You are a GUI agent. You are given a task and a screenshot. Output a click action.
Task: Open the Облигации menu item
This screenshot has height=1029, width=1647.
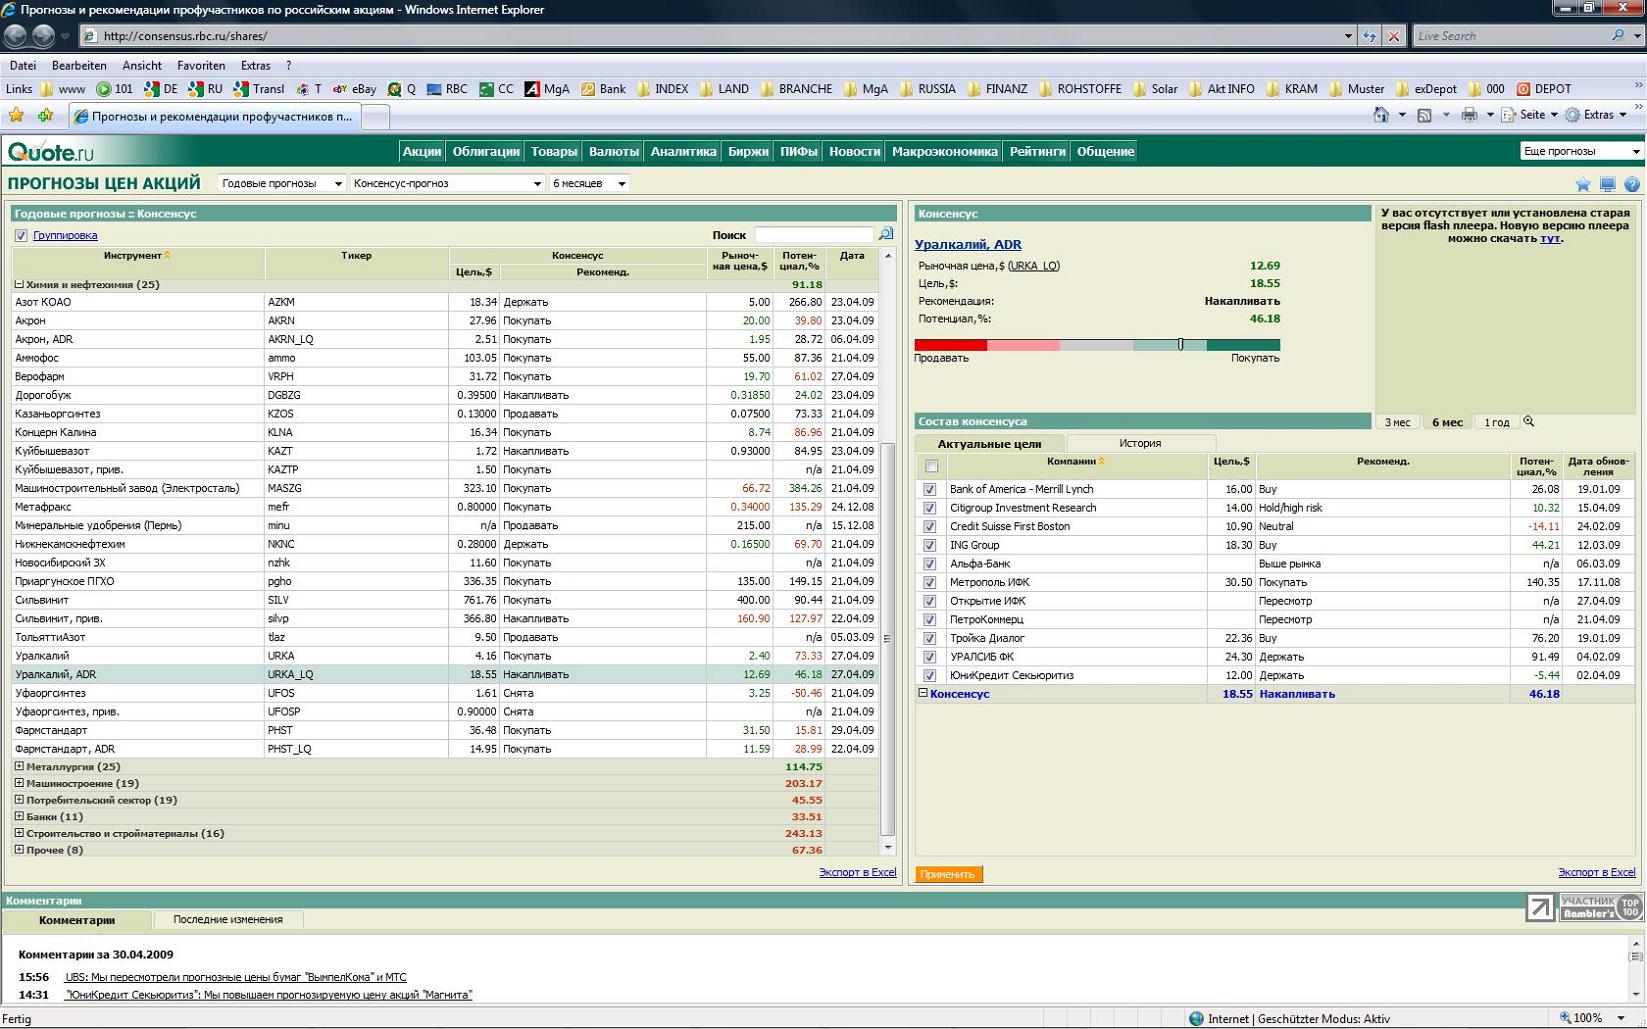485,152
